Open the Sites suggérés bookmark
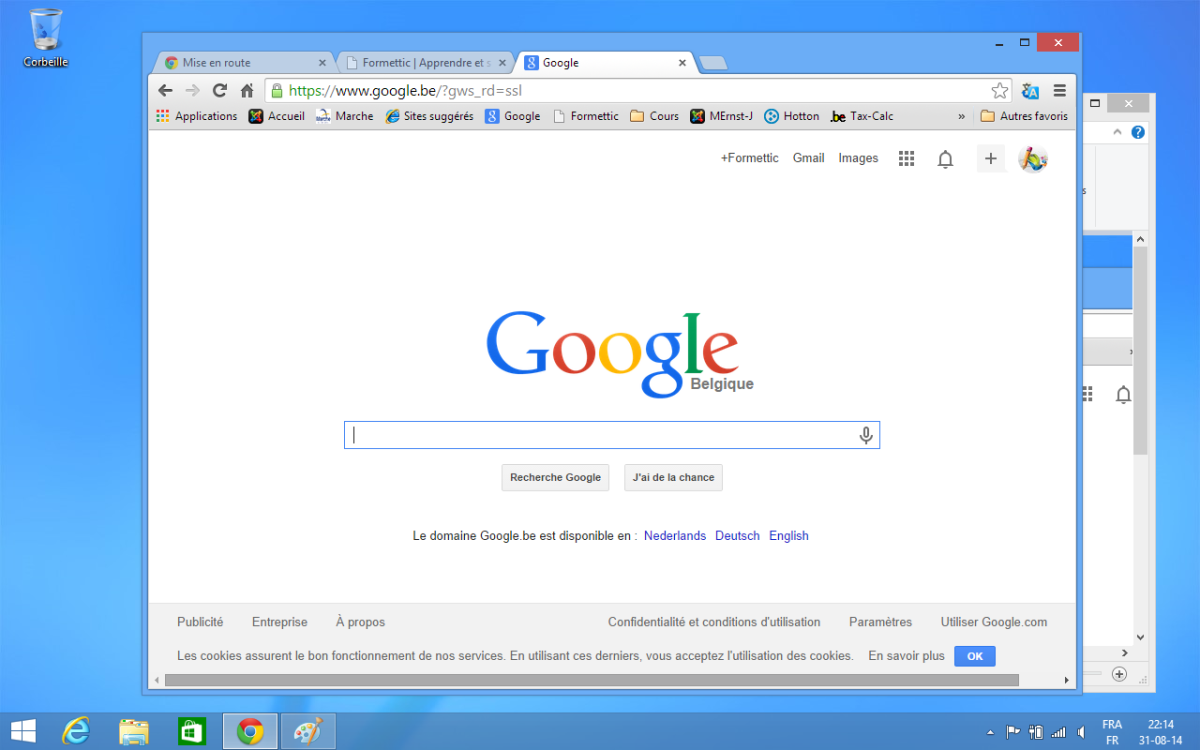This screenshot has height=750, width=1200. click(x=429, y=116)
